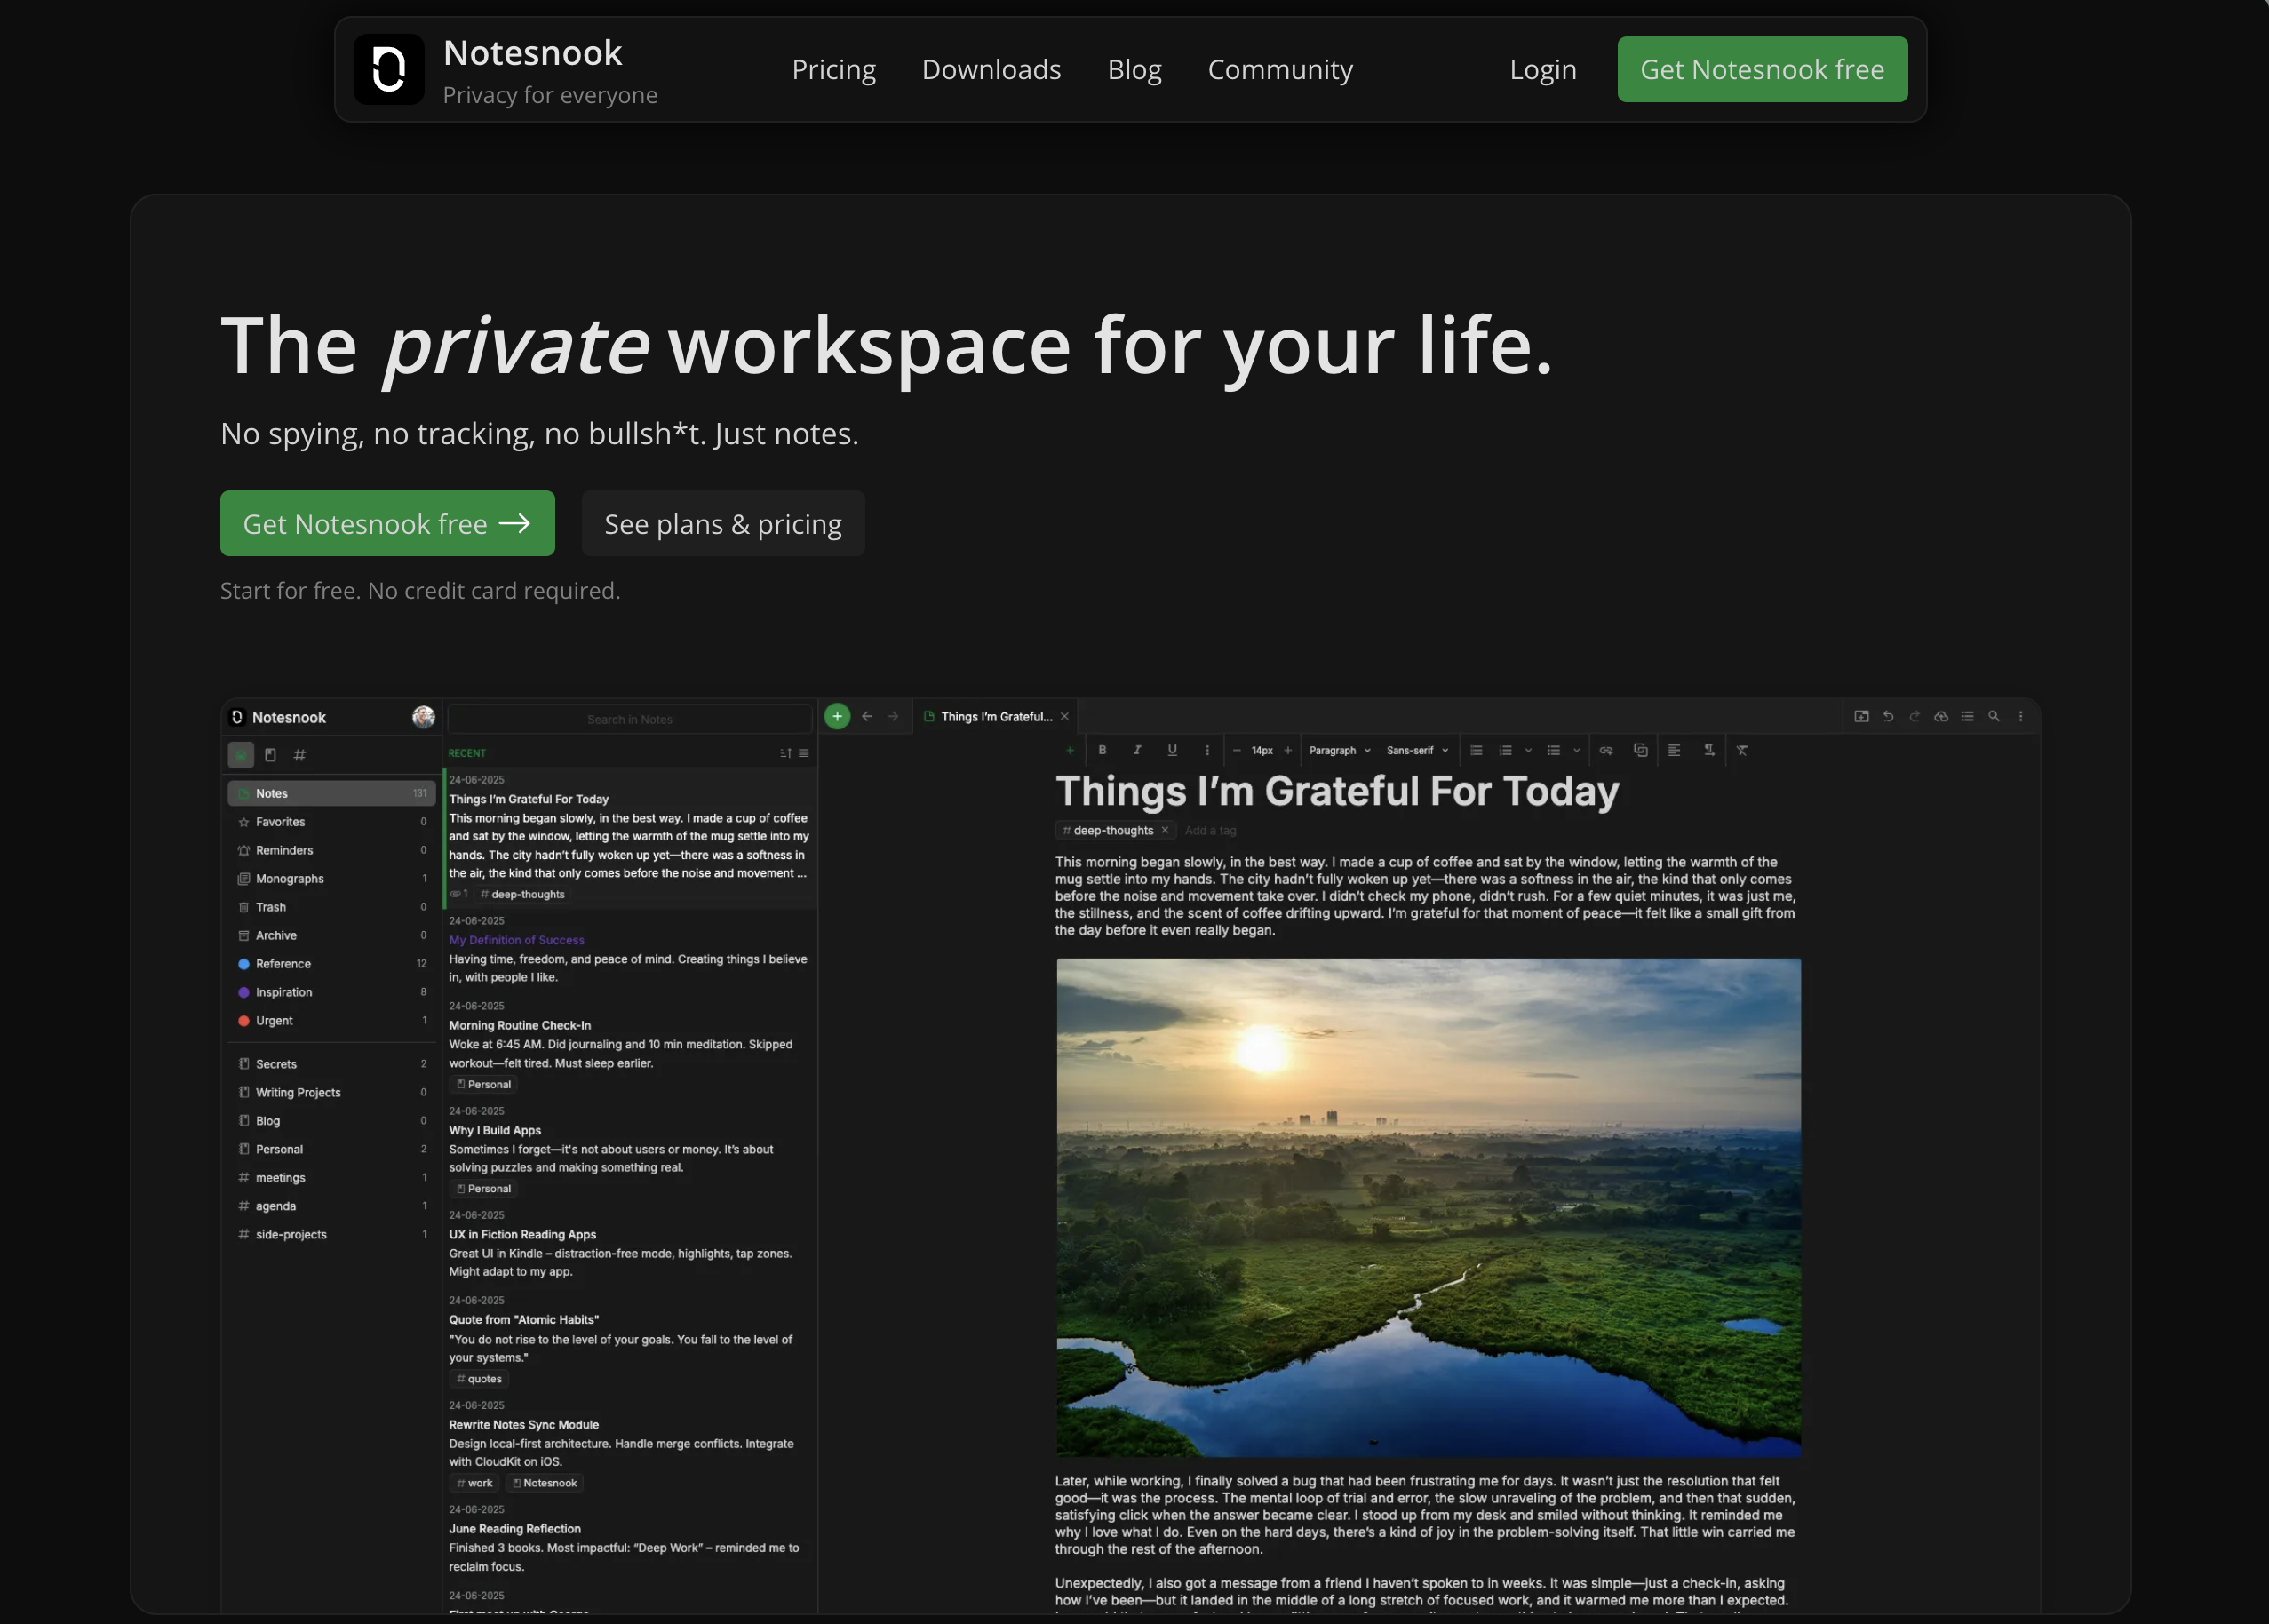Open the Downloads menu item

click(990, 69)
